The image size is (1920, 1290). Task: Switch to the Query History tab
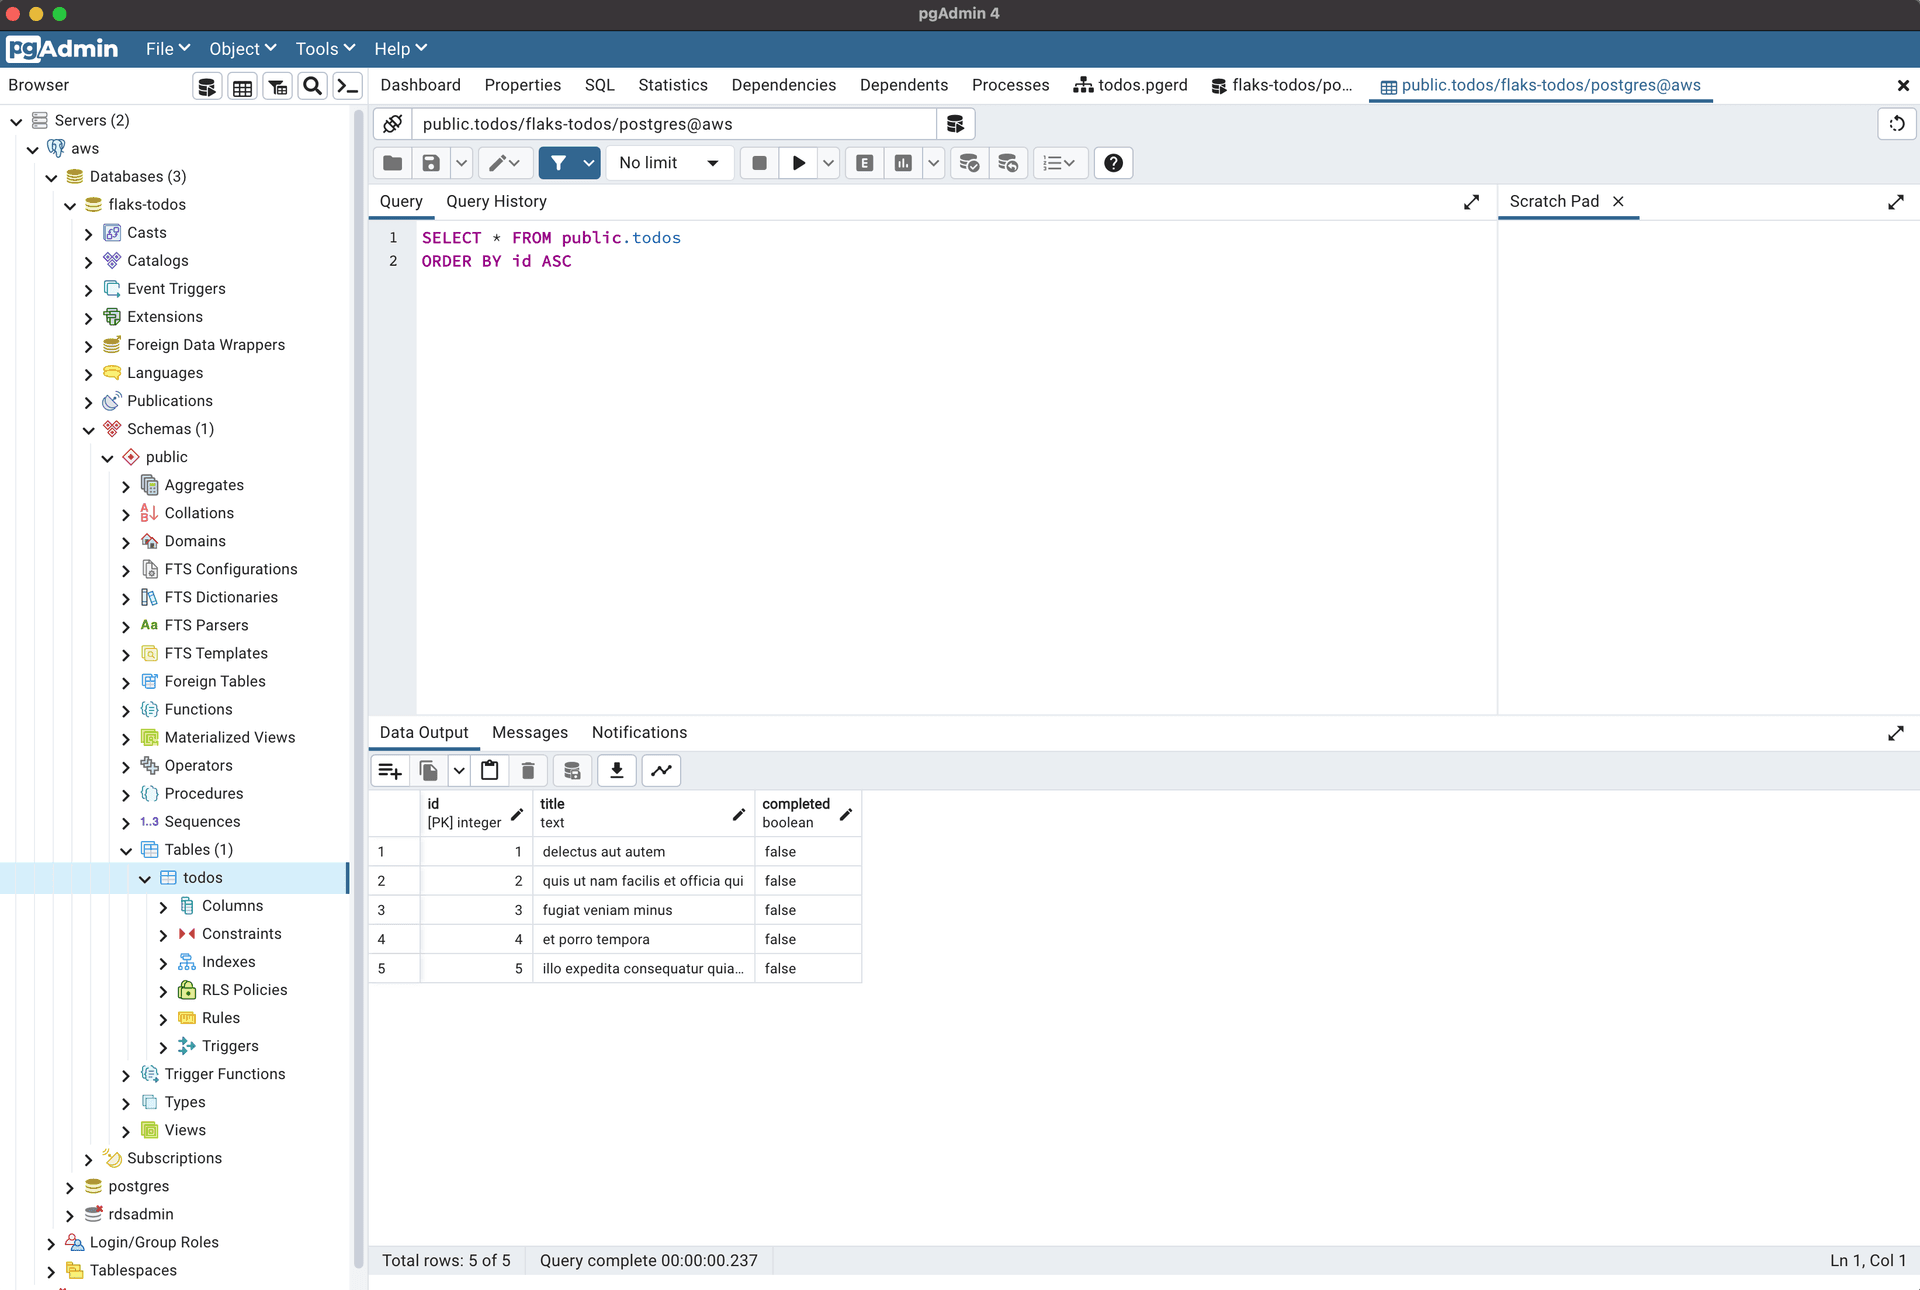(x=496, y=201)
